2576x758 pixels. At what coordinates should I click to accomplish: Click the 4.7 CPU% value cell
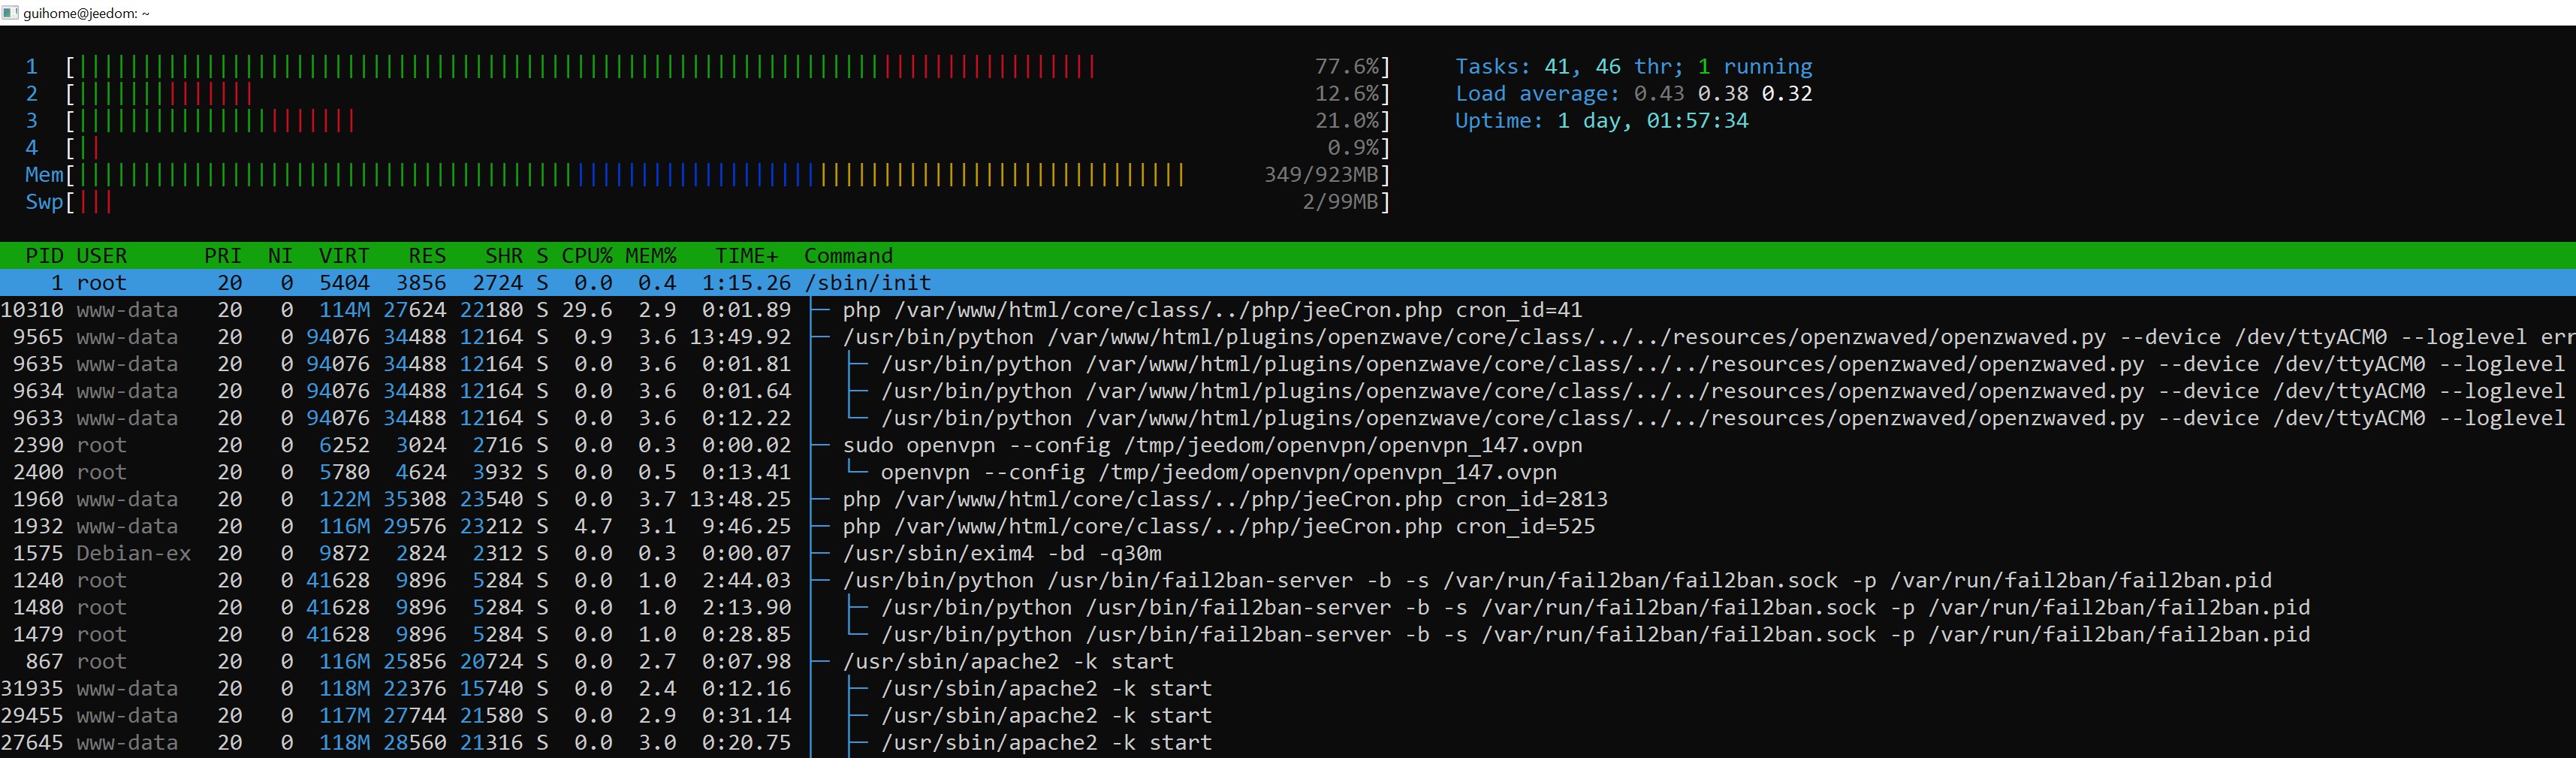click(x=593, y=526)
